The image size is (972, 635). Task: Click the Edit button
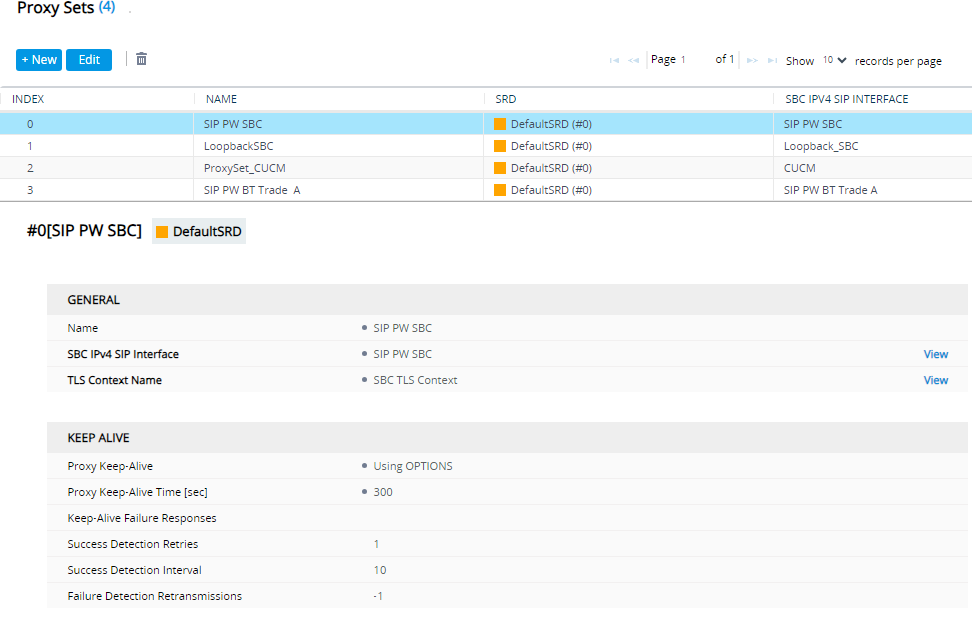click(x=89, y=60)
